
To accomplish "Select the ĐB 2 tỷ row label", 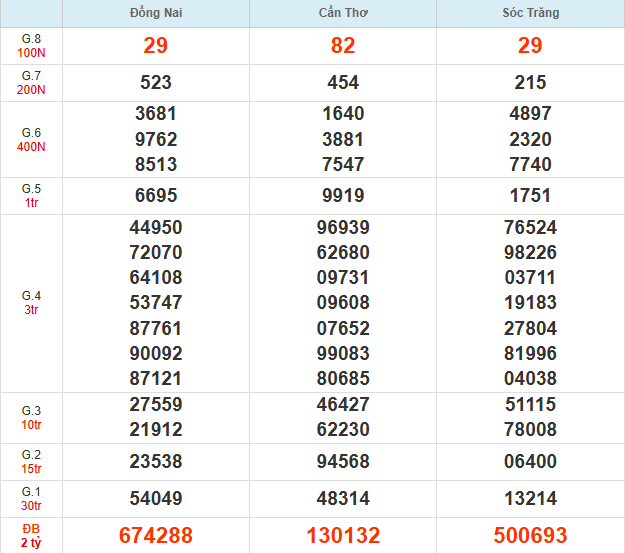I will pyautogui.click(x=31, y=536).
